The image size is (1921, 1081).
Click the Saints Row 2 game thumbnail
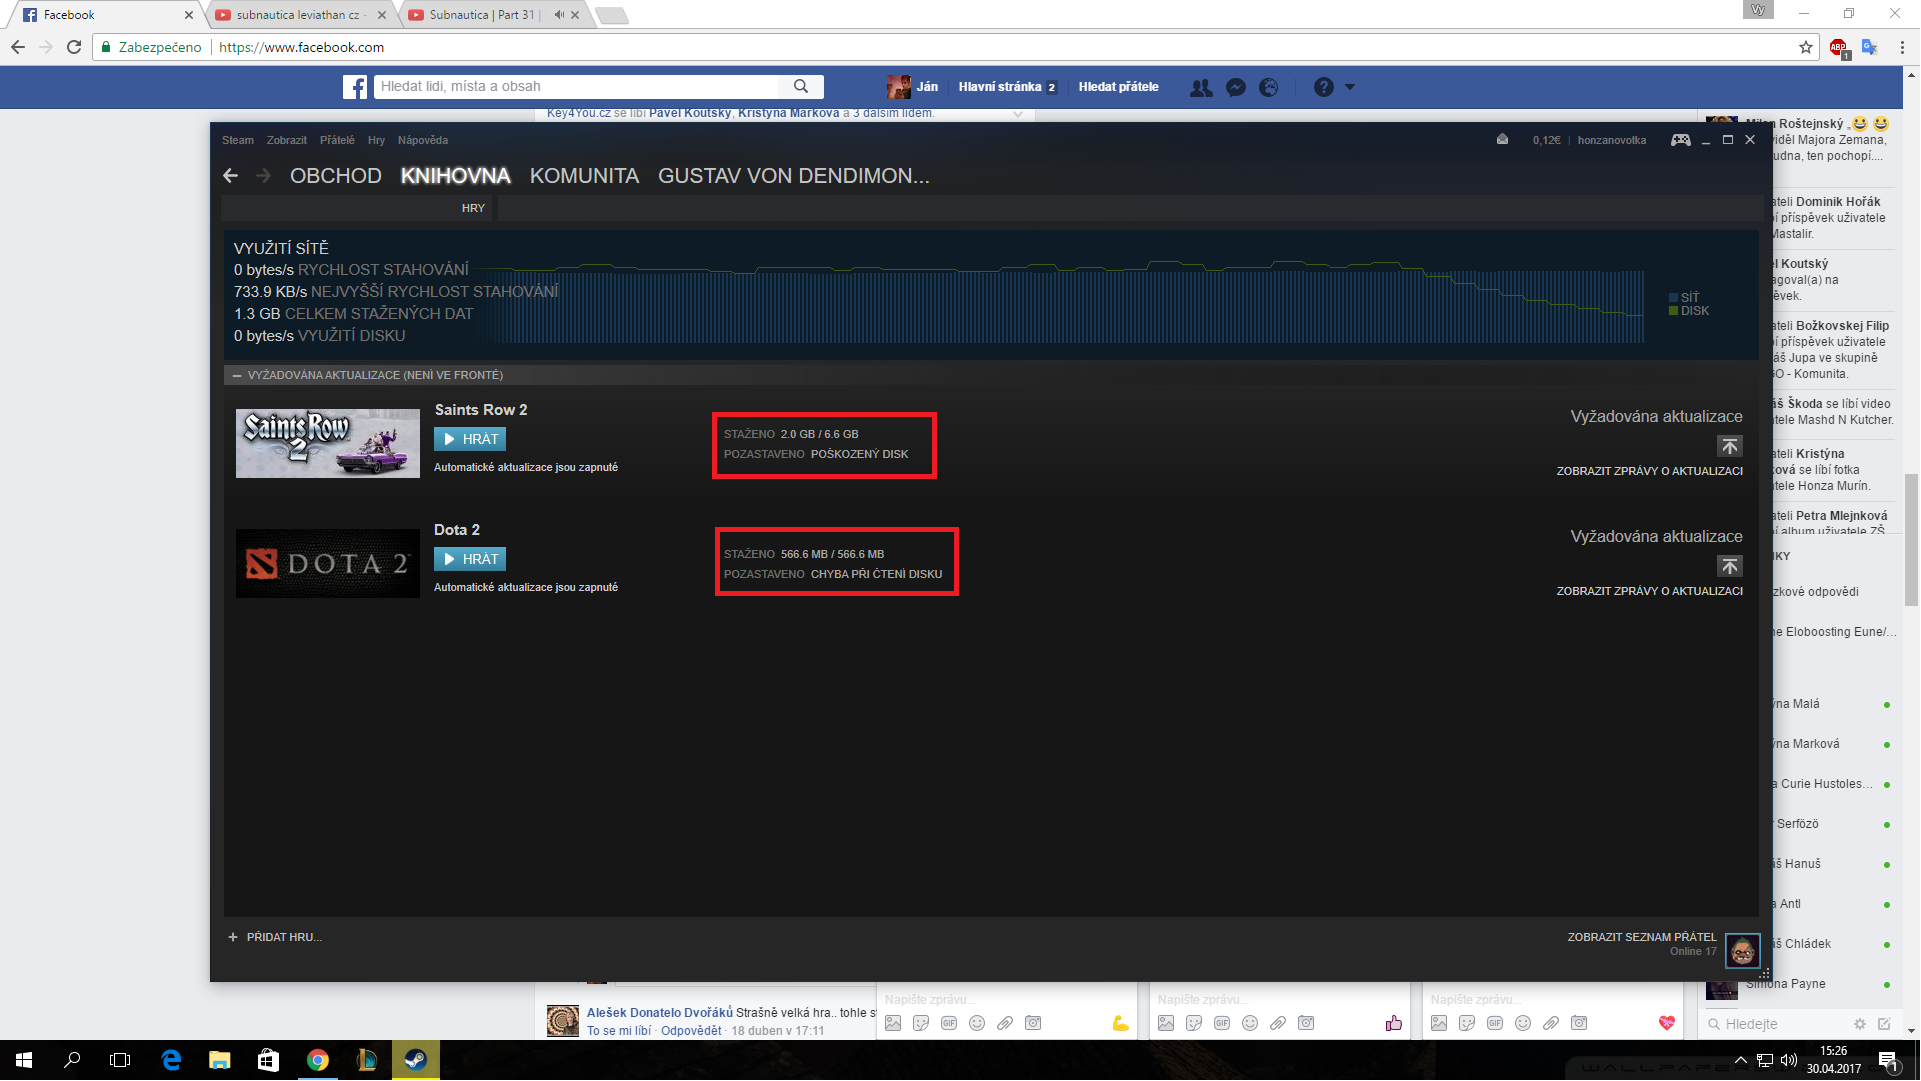[328, 443]
